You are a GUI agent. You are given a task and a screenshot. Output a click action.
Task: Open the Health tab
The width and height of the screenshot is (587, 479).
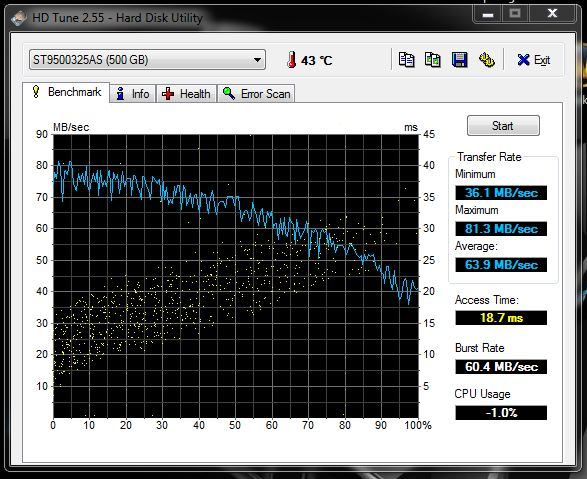point(186,94)
